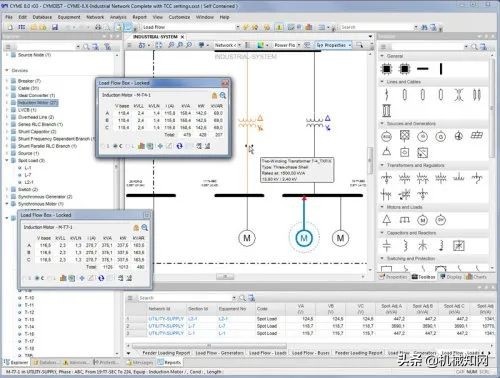
Task: Click the Zoom Extents icon above the diagram
Action: pyautogui.click(x=159, y=45)
